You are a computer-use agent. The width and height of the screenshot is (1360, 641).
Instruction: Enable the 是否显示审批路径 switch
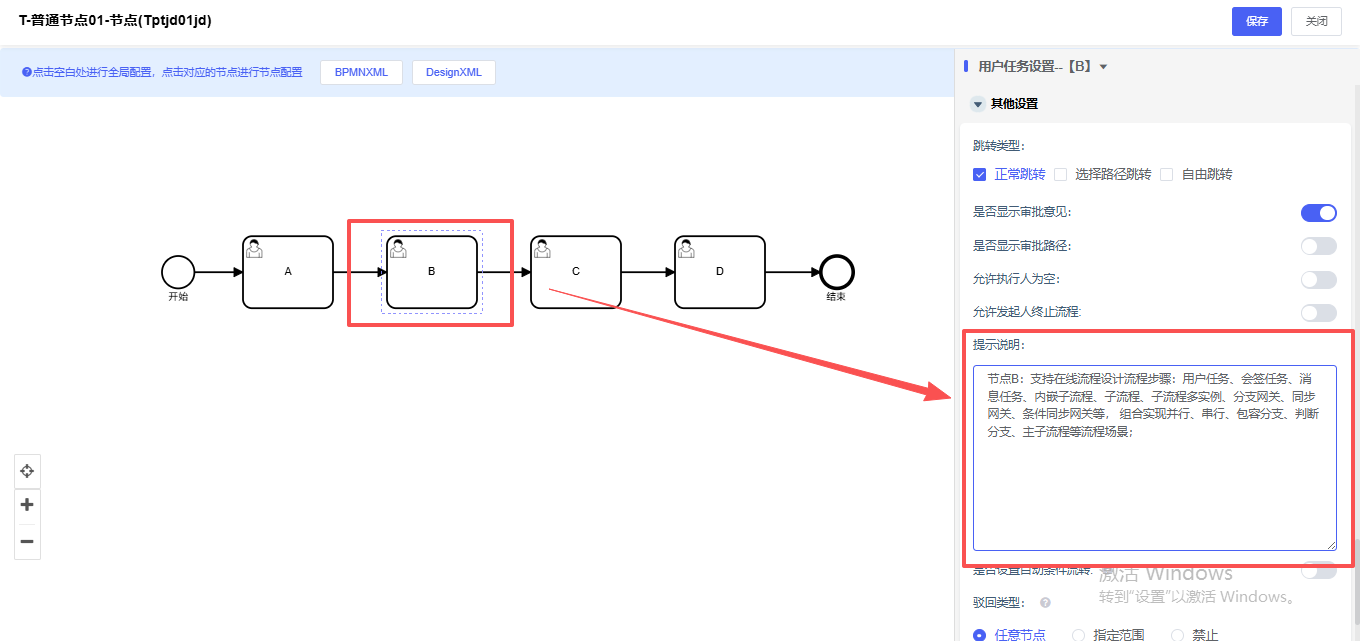1318,246
